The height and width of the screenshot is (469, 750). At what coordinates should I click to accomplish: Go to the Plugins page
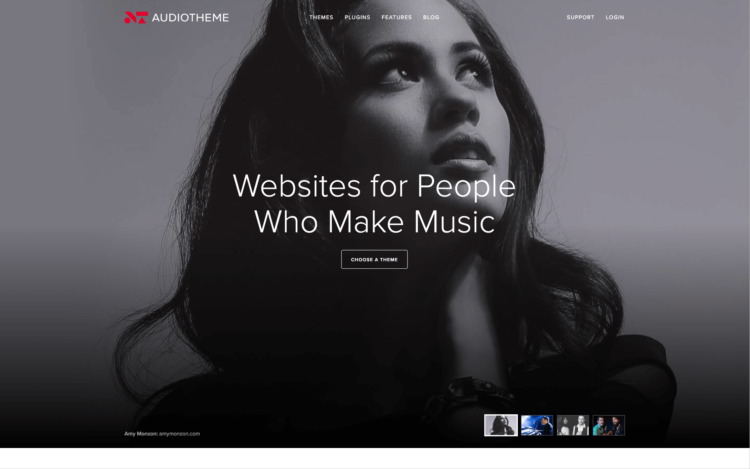pos(357,17)
